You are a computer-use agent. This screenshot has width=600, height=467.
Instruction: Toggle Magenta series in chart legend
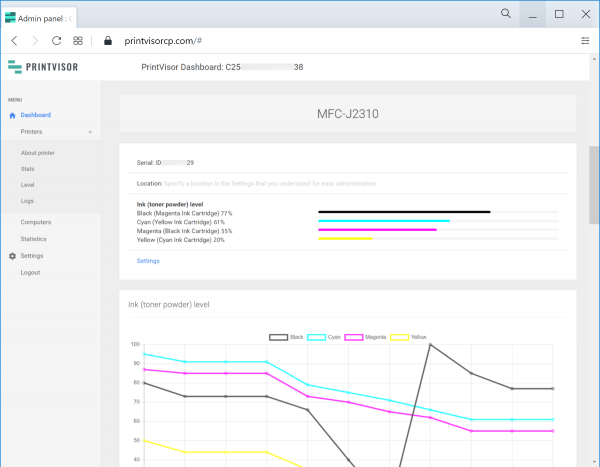366,337
